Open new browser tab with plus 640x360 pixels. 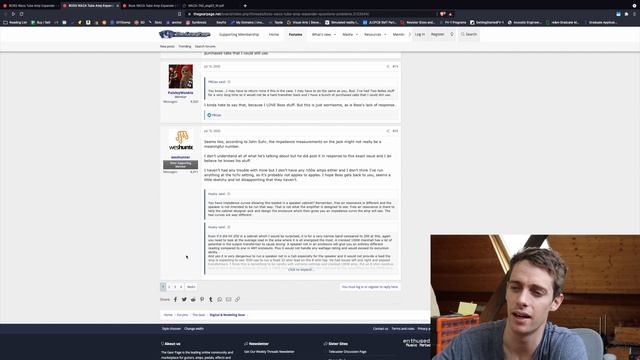(245, 6)
